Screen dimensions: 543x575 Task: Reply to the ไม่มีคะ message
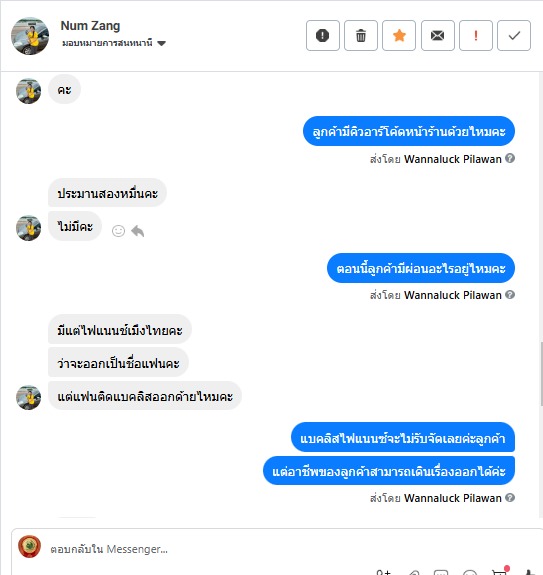click(137, 231)
